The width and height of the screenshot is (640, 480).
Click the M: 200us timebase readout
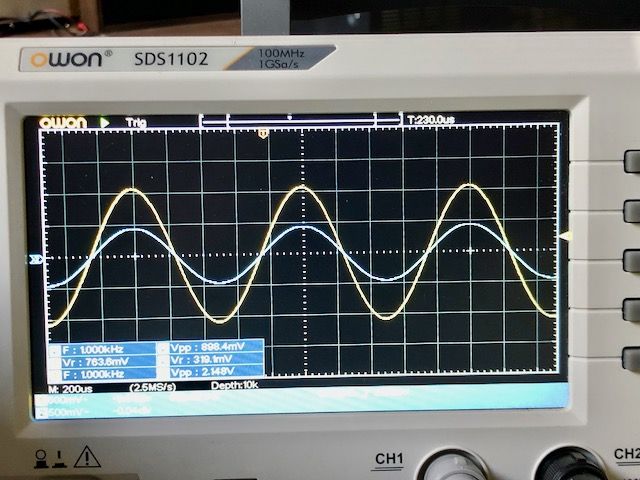[x=70, y=386]
